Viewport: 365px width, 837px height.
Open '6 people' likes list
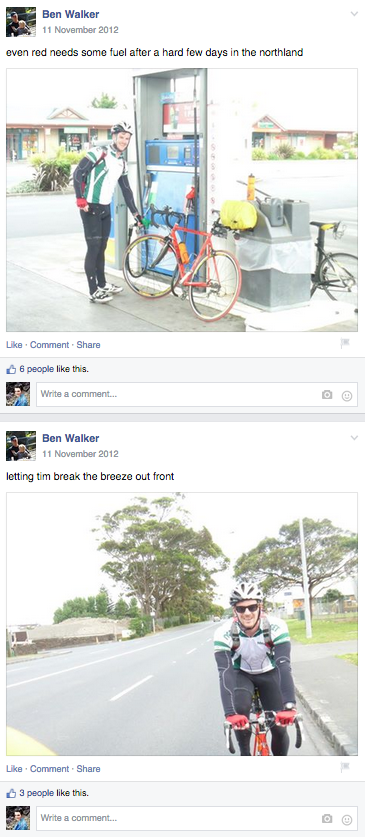(x=37, y=369)
